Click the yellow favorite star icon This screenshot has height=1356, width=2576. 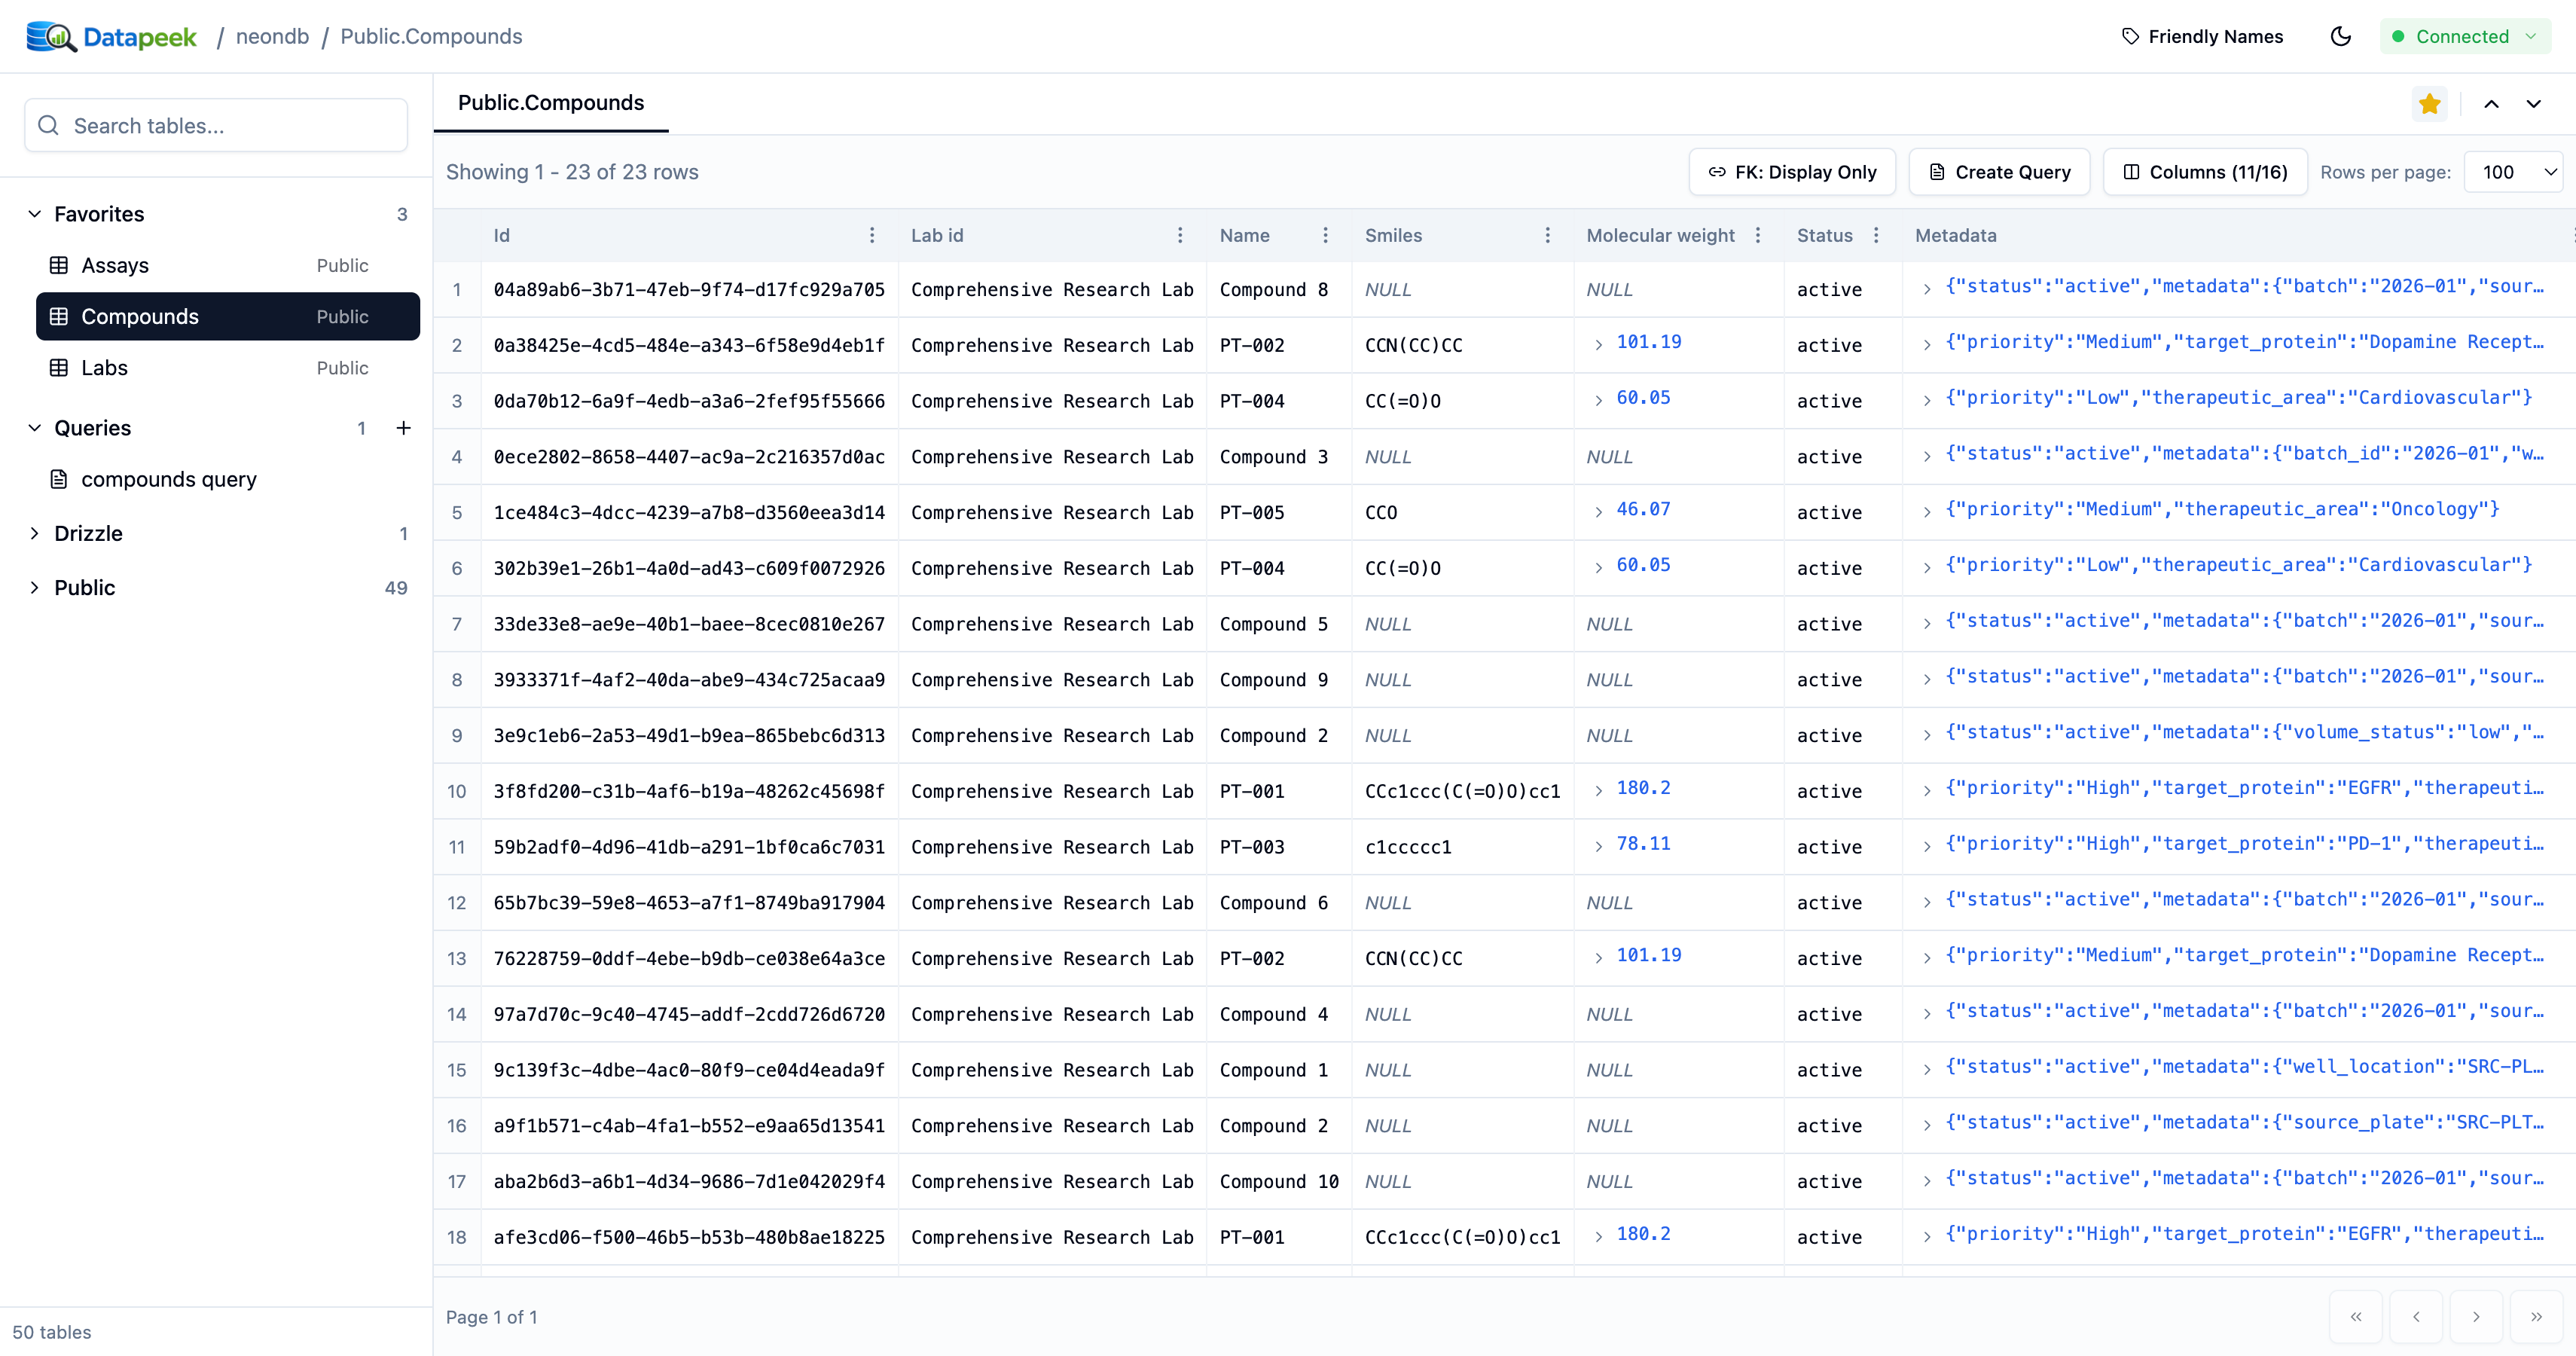[2429, 104]
